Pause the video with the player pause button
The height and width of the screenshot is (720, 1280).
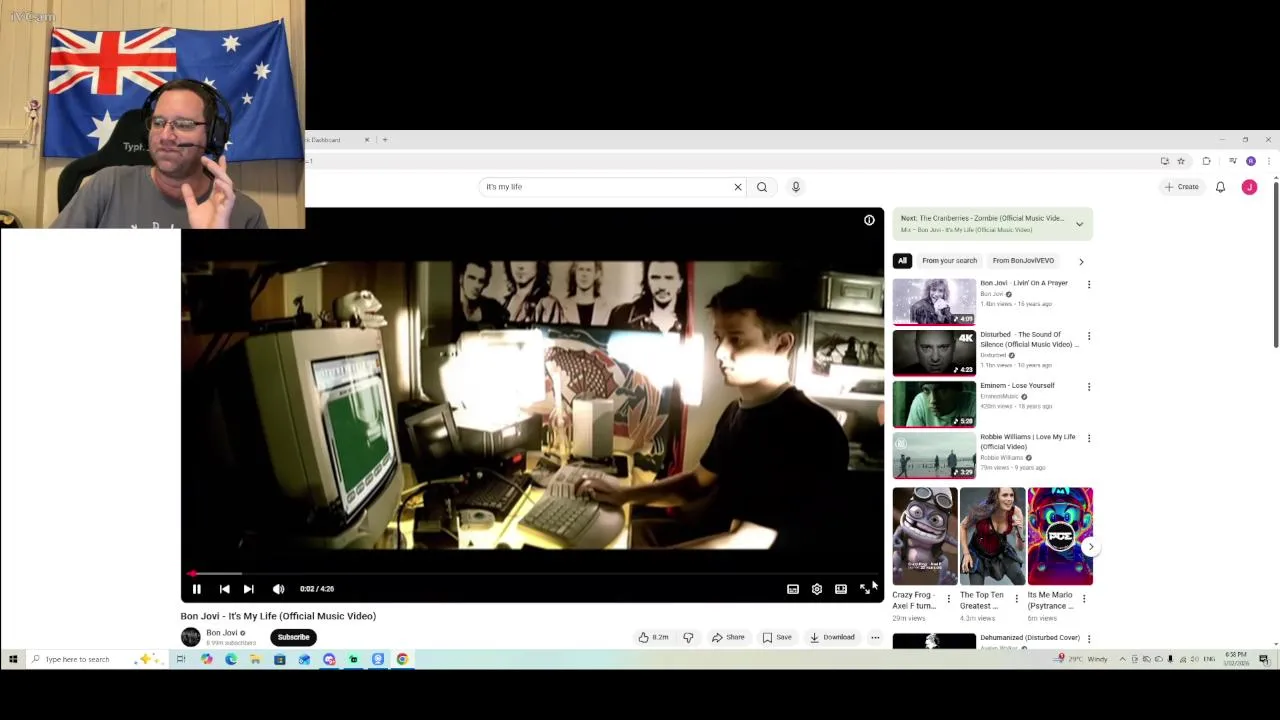tap(197, 589)
